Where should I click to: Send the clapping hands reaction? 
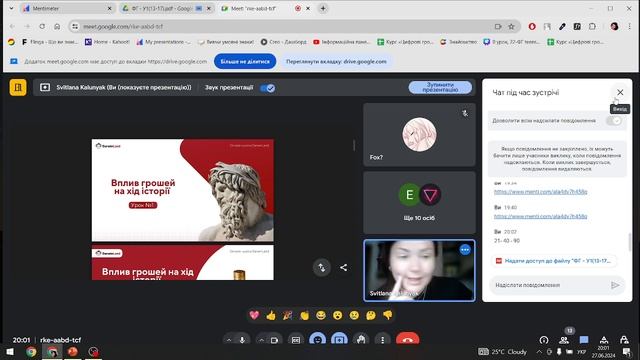(304, 315)
